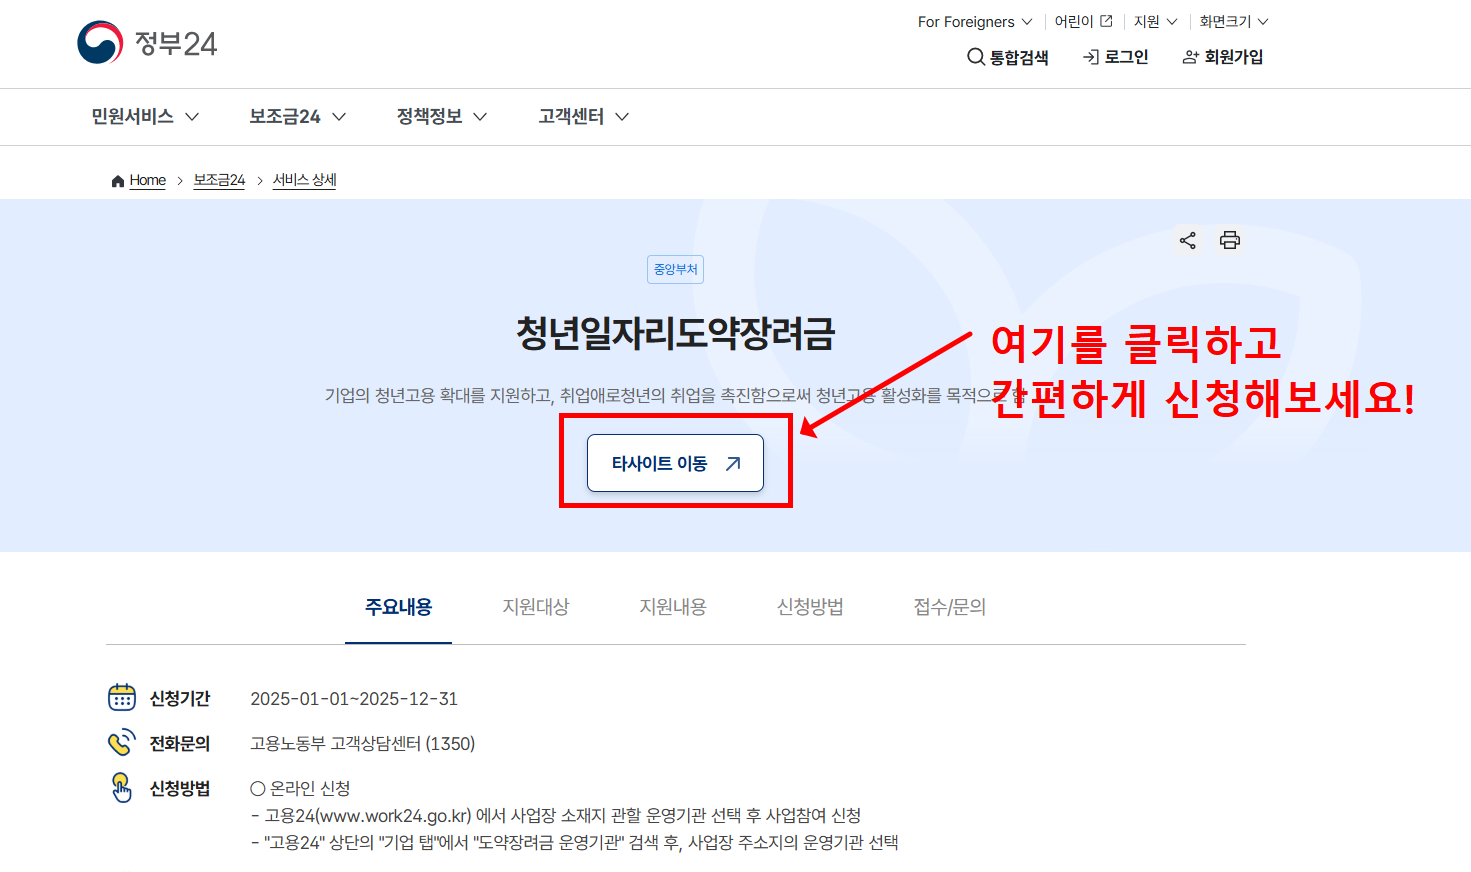
Task: Select the 신청방법 tab
Action: pyautogui.click(x=811, y=606)
